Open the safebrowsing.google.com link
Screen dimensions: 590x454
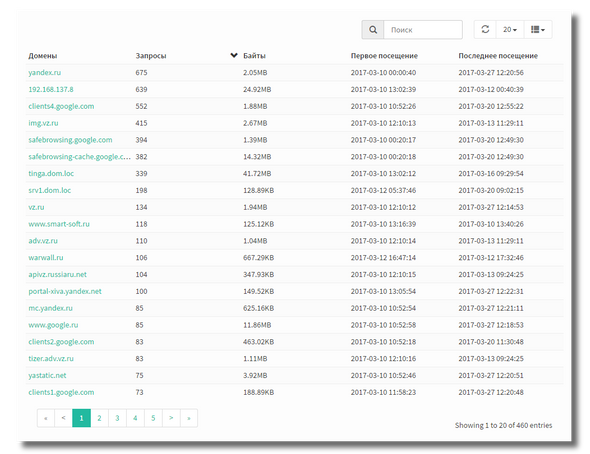70,140
